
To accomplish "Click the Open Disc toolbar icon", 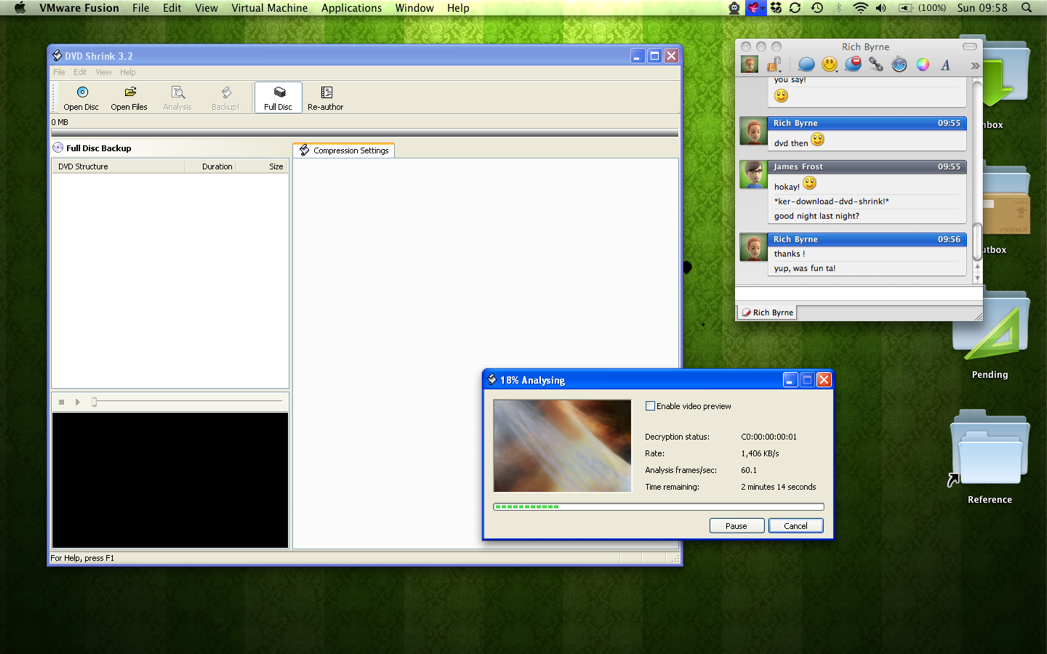I will [x=81, y=97].
